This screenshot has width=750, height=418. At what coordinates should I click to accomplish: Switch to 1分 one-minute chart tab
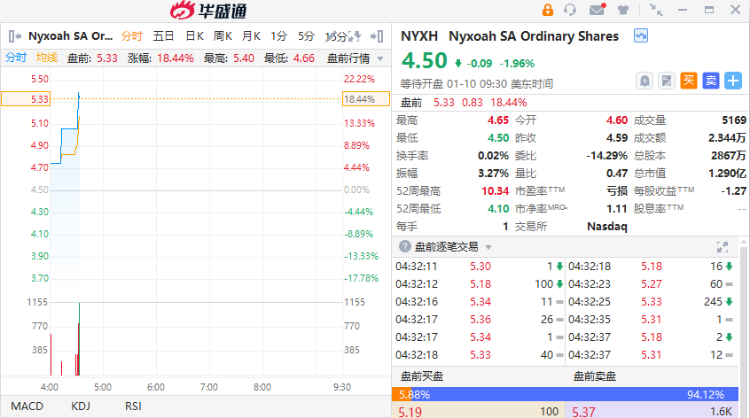click(278, 36)
